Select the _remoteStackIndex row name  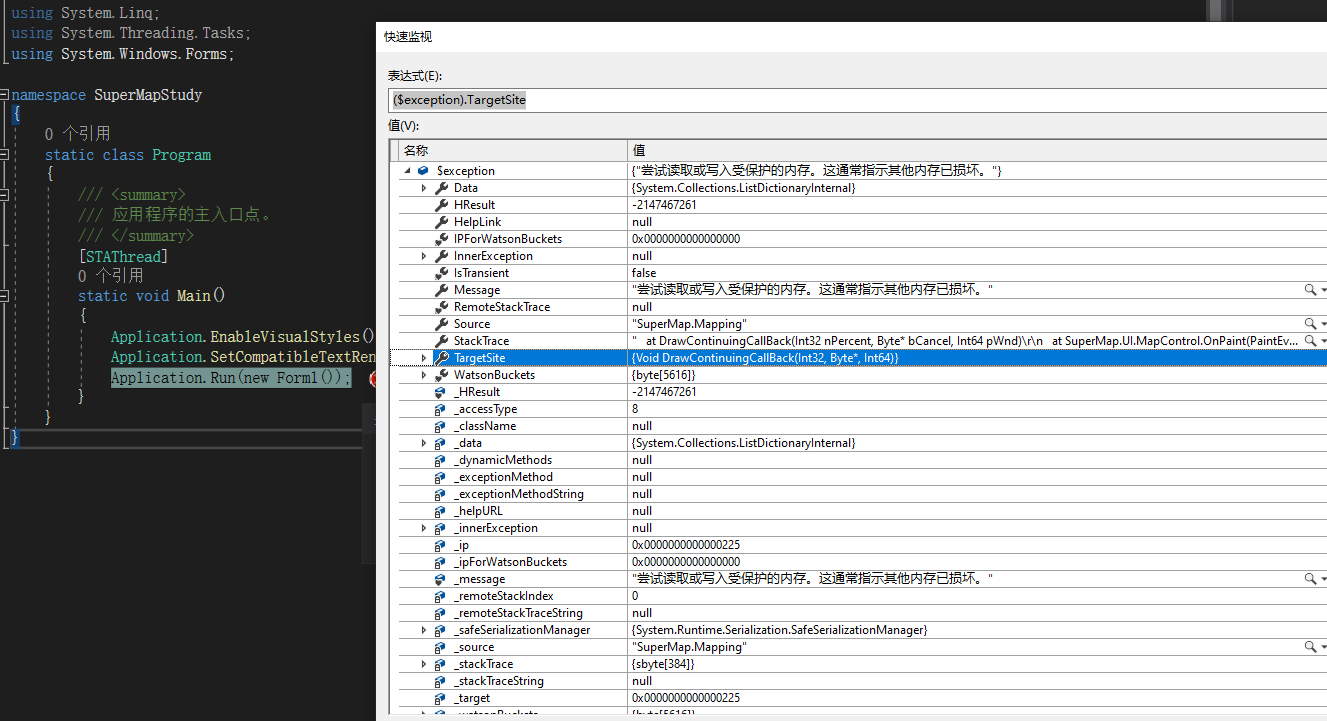tap(504, 596)
